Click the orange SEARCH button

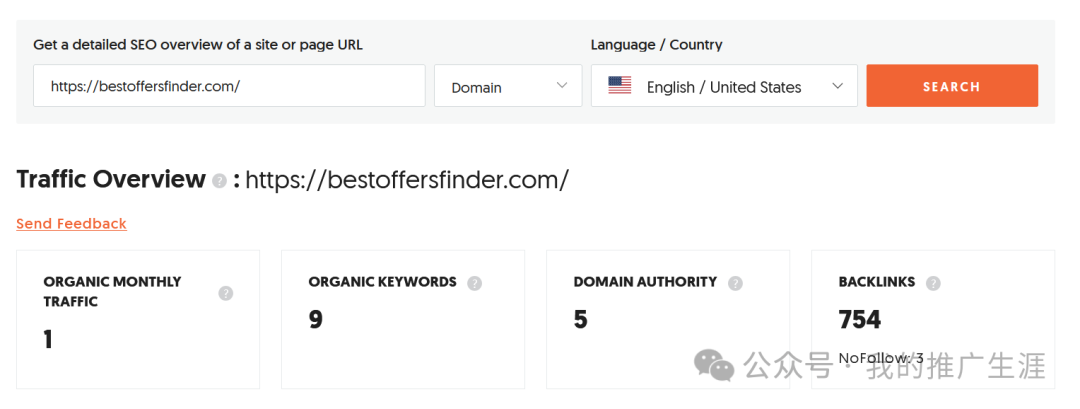[952, 86]
